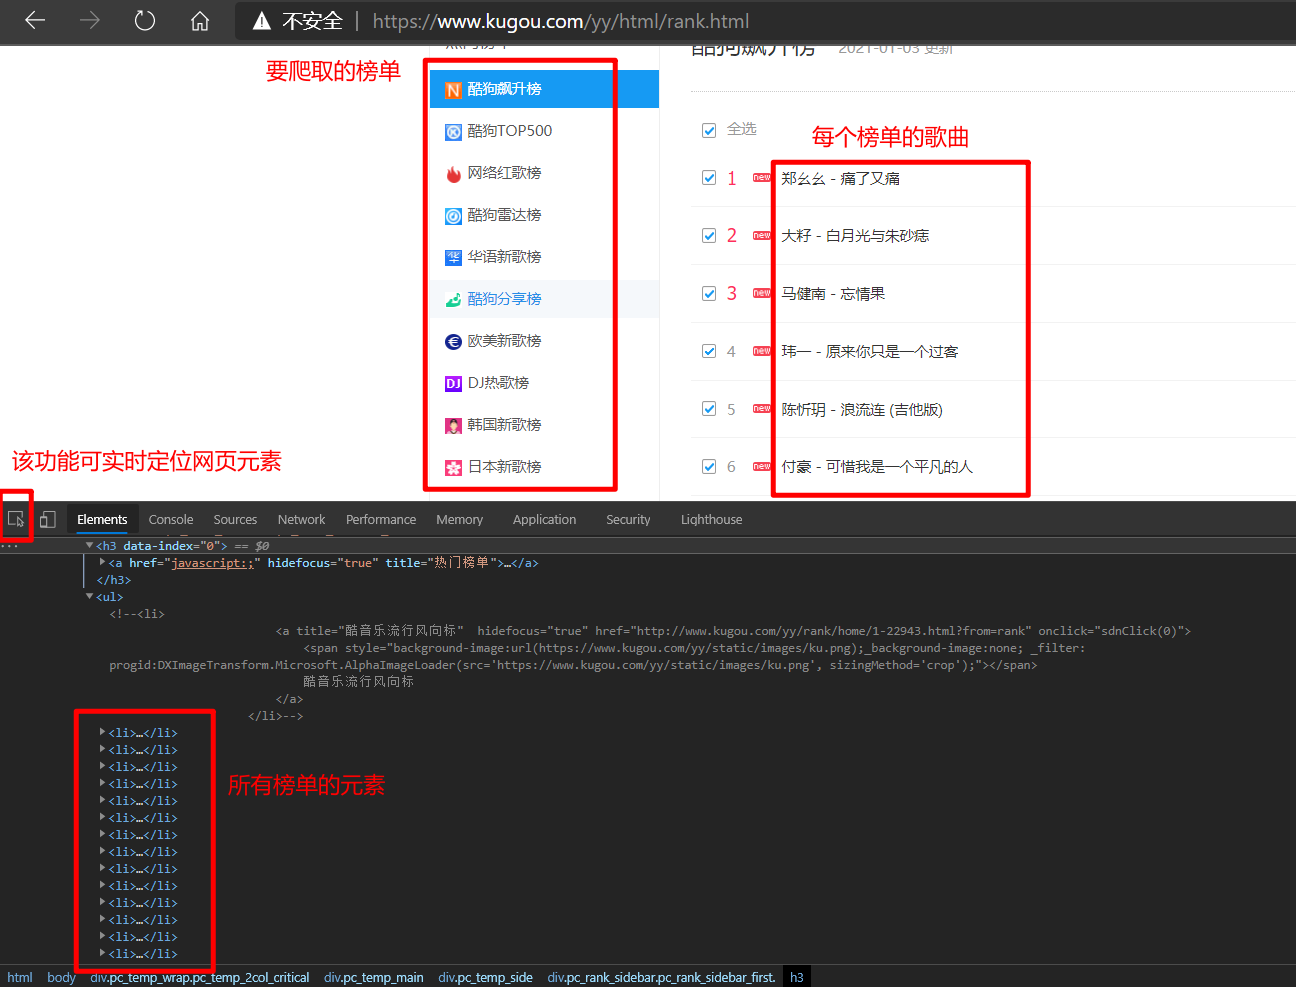The height and width of the screenshot is (987, 1296).
Task: Open the Sources tab
Action: (x=235, y=520)
